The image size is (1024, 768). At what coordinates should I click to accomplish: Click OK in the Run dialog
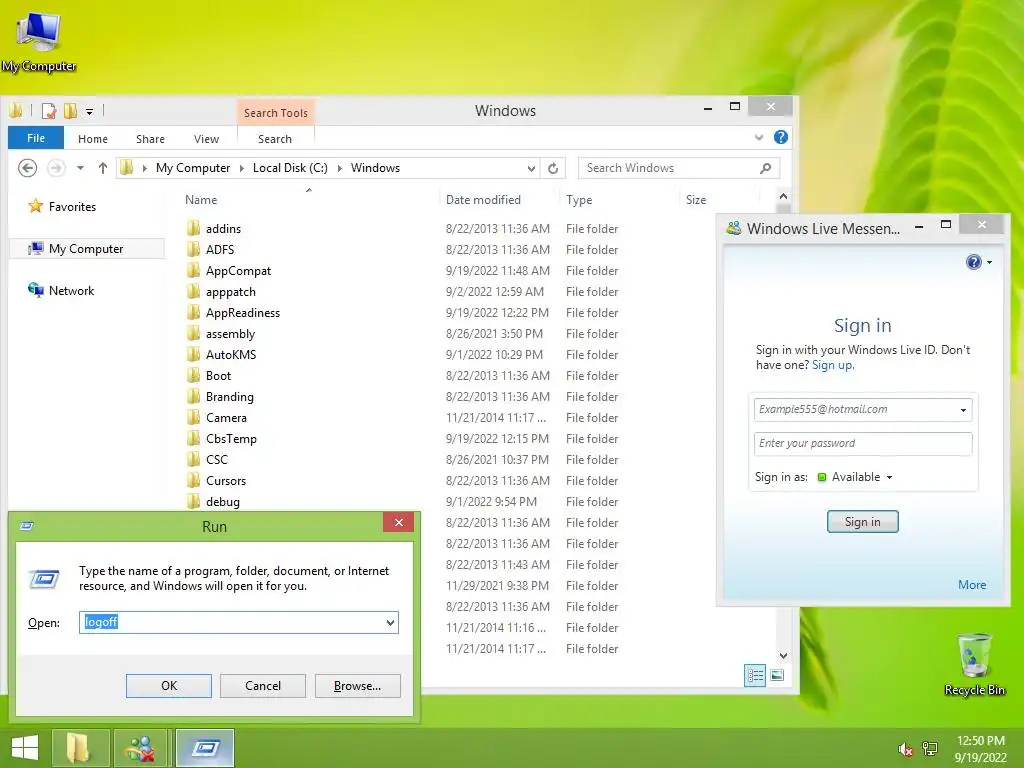tap(168, 686)
